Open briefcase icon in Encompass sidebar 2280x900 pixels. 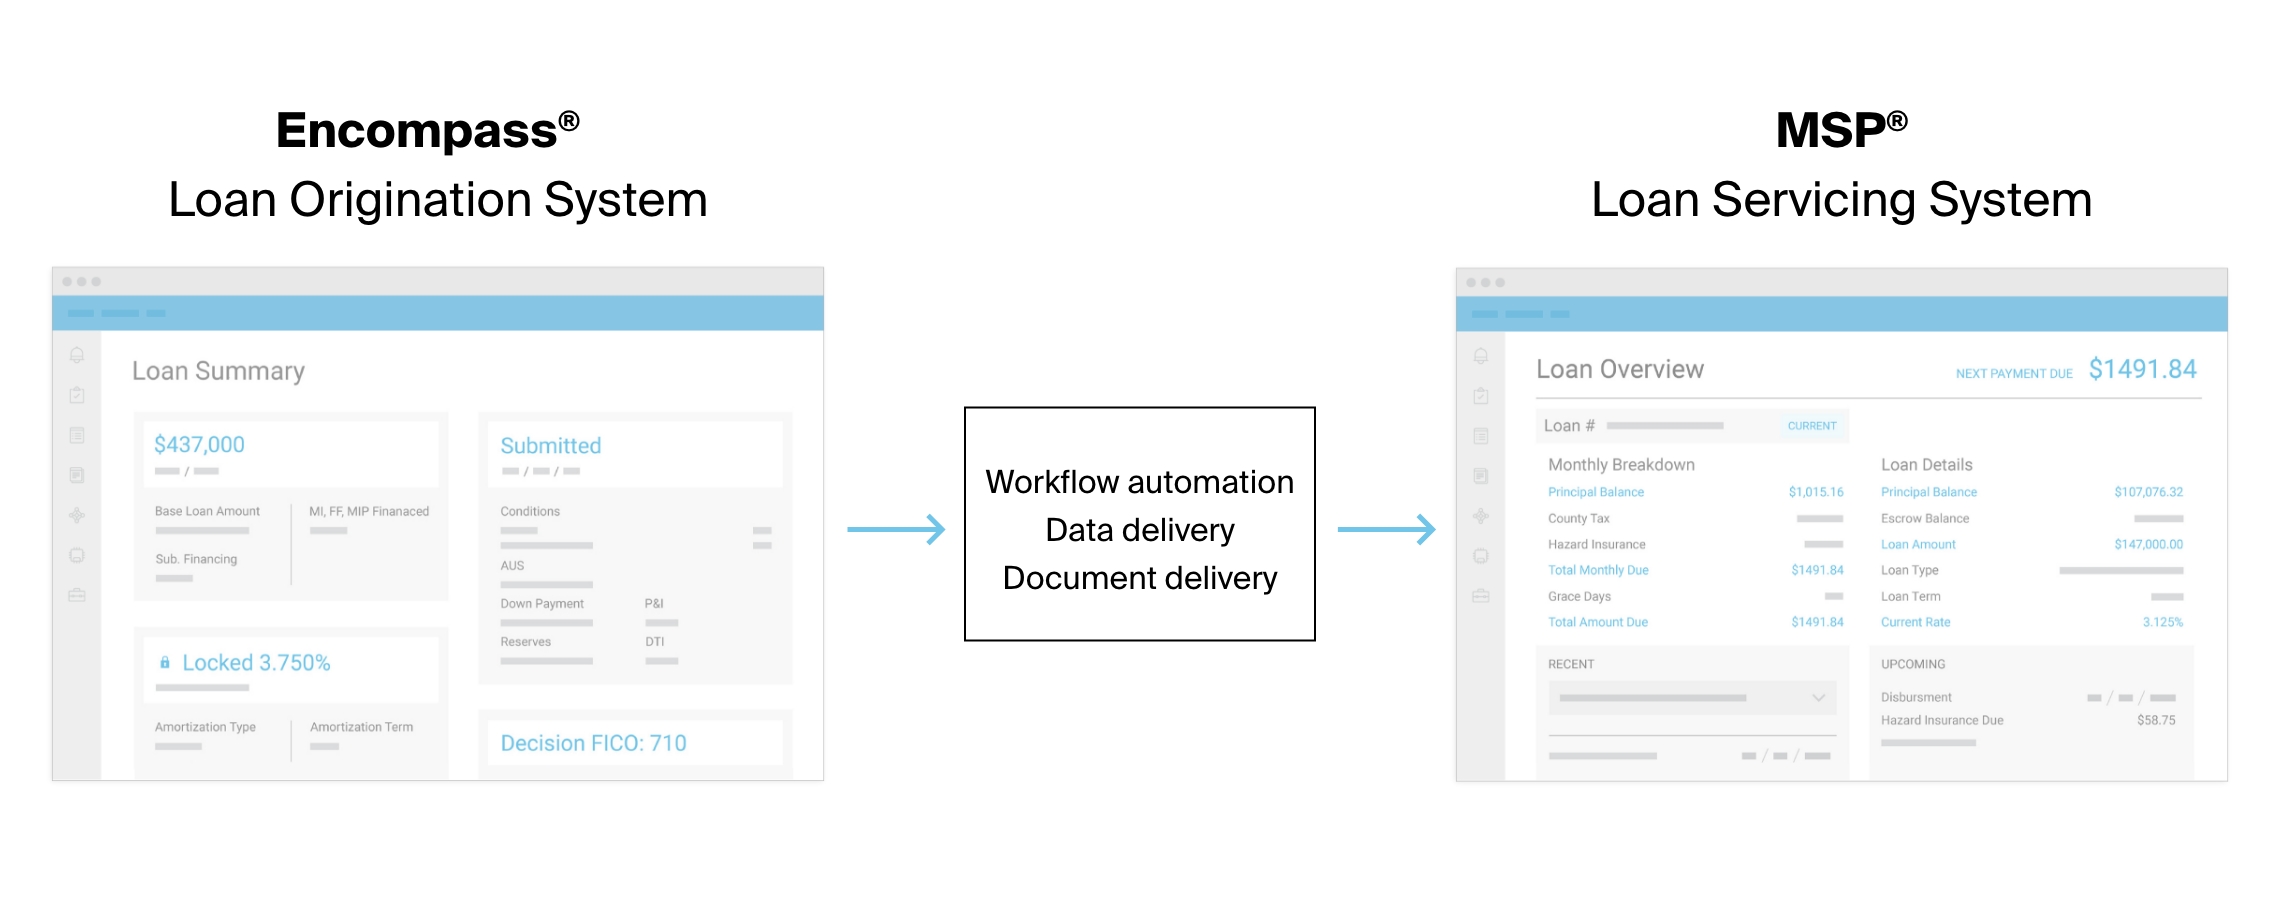coord(77,595)
